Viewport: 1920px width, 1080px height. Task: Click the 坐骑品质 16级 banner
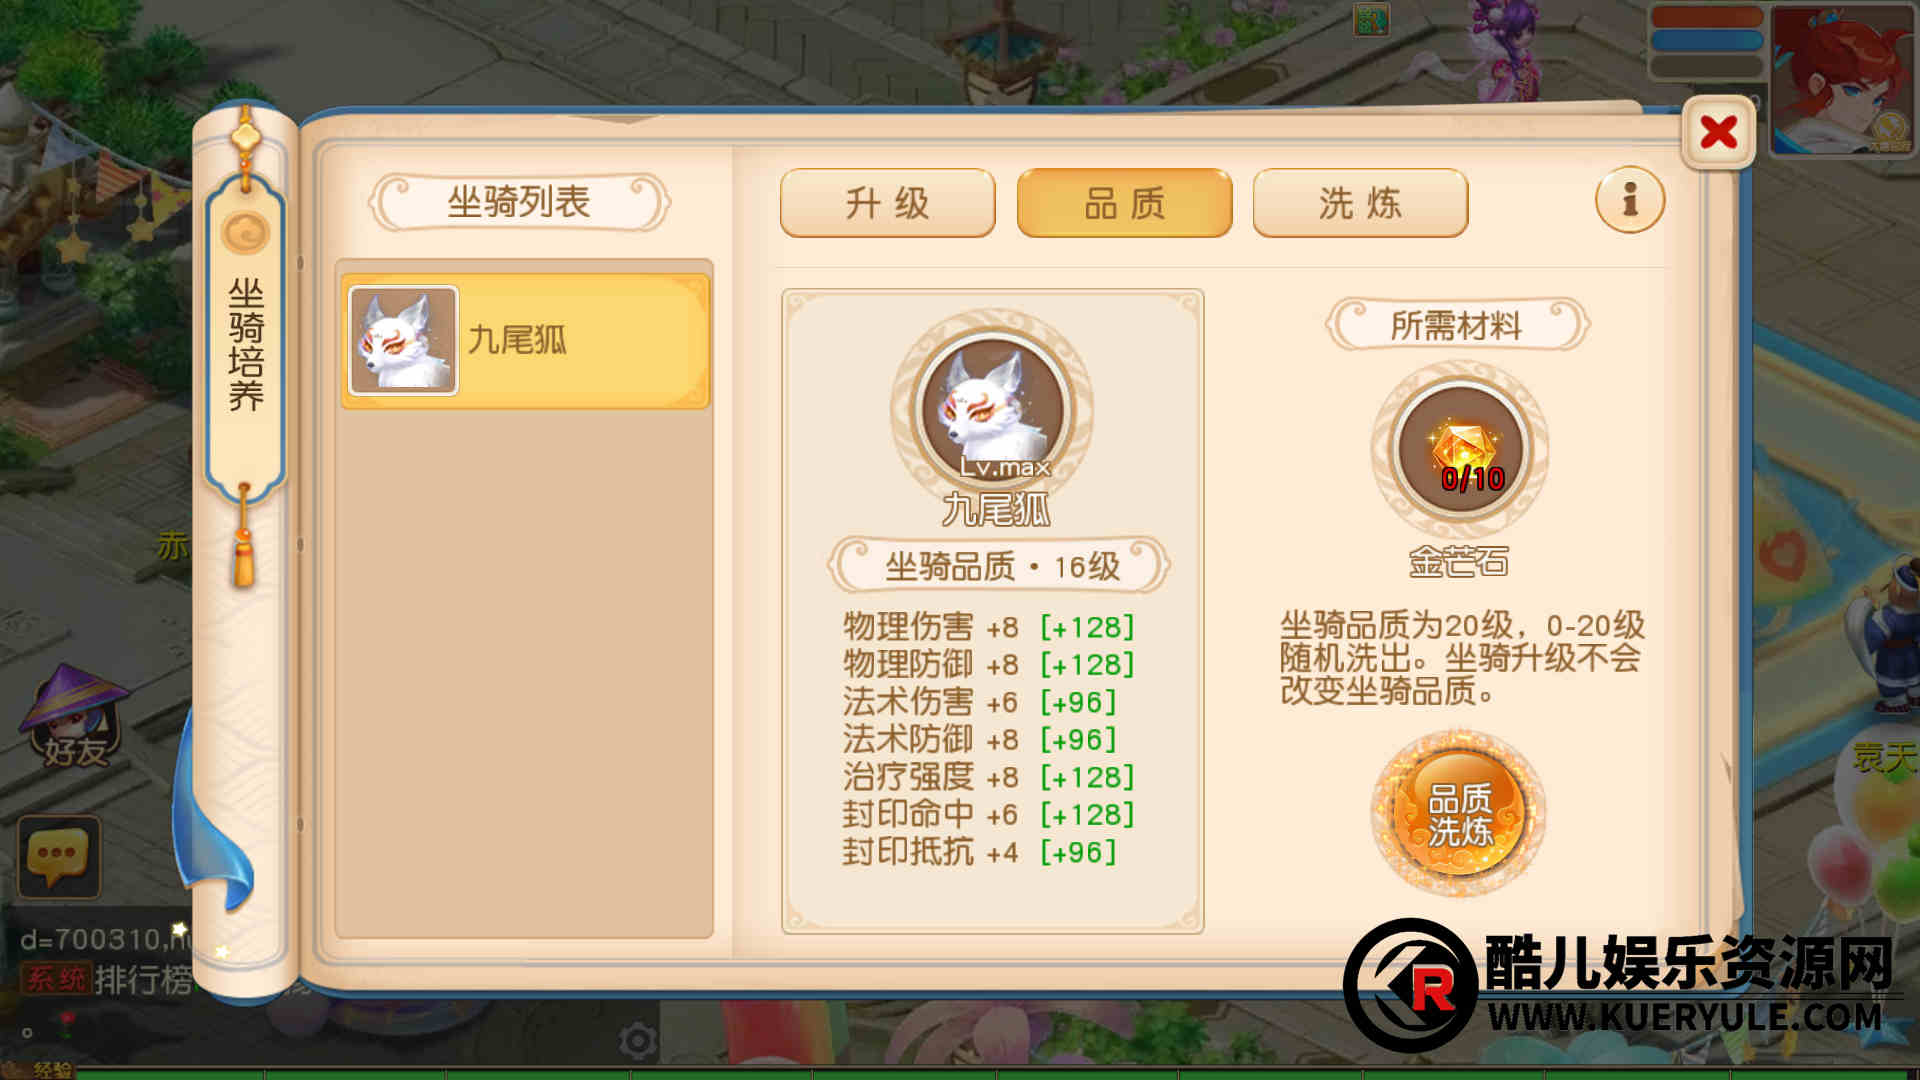(x=998, y=566)
